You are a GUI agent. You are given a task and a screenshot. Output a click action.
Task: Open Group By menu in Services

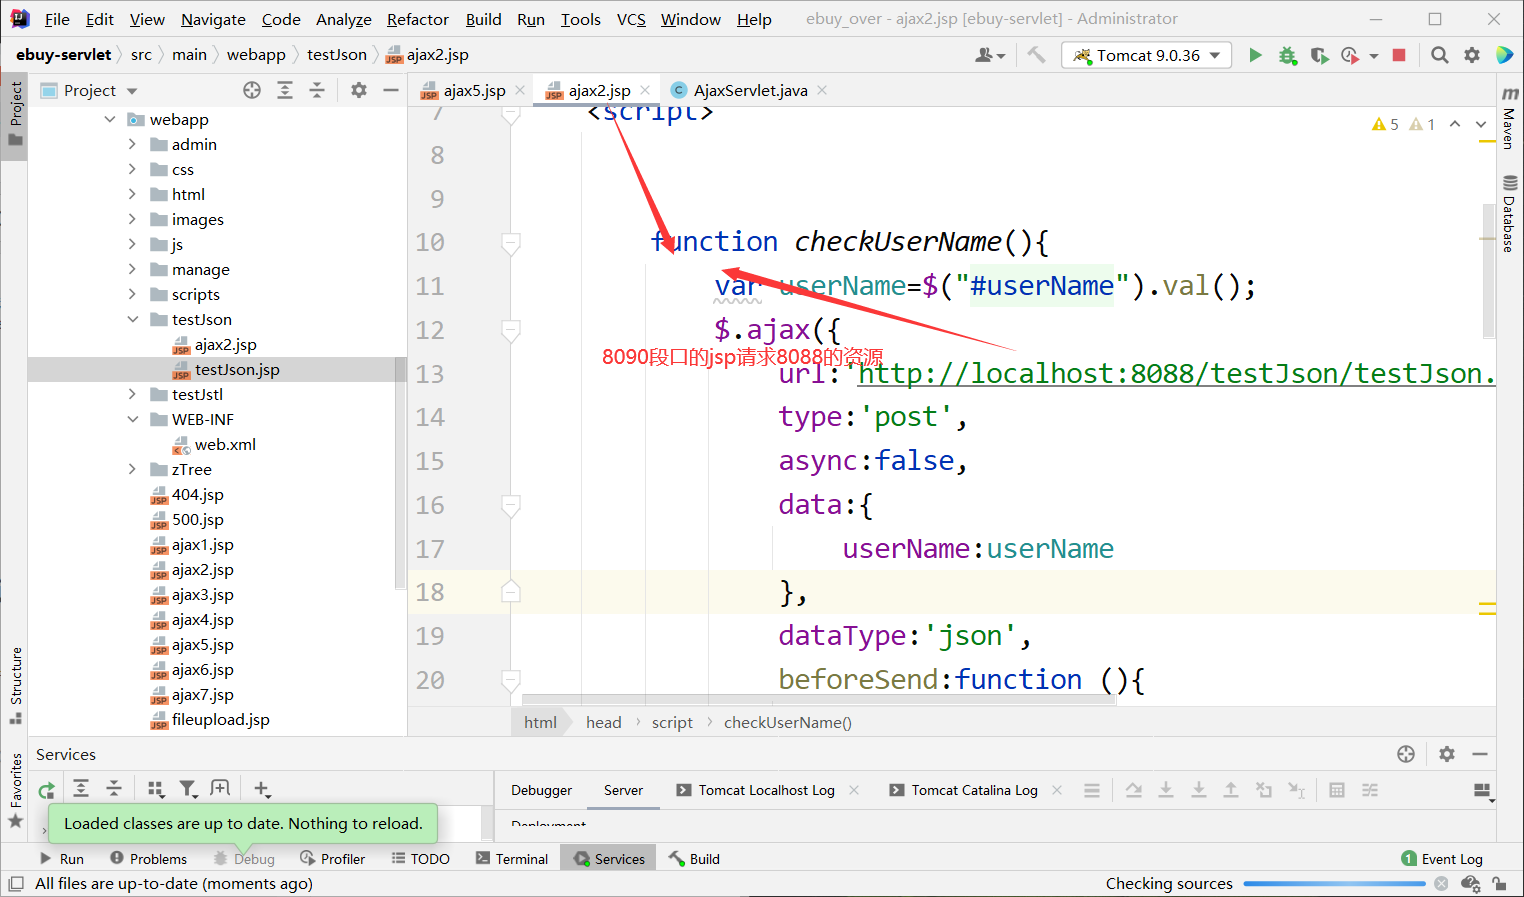155,789
